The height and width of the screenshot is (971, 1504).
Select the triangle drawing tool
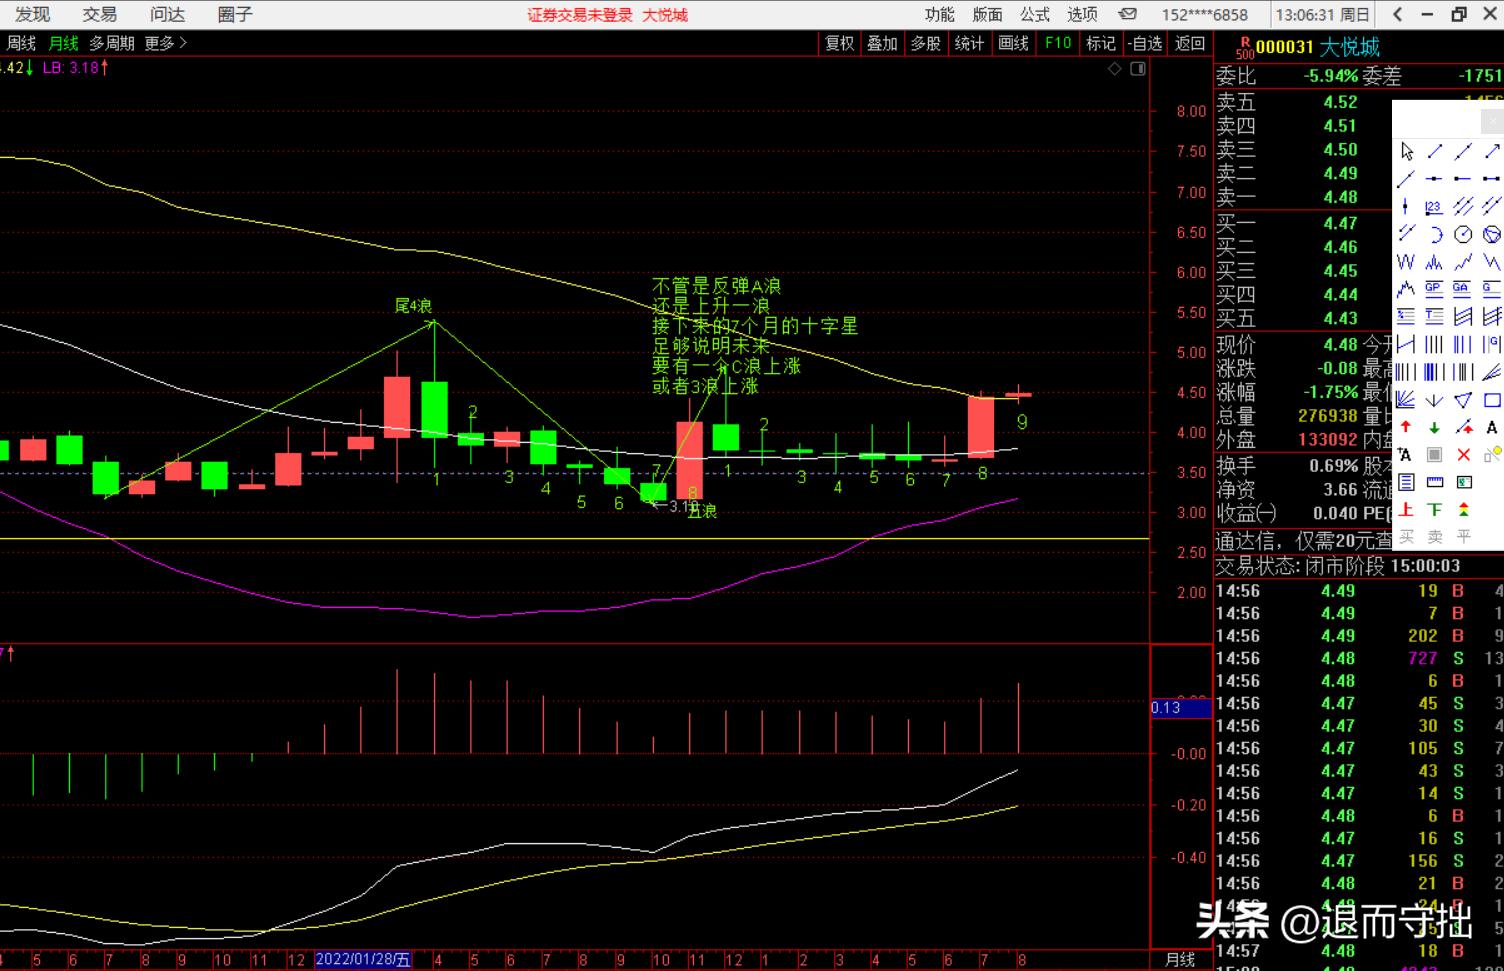pos(1463,400)
